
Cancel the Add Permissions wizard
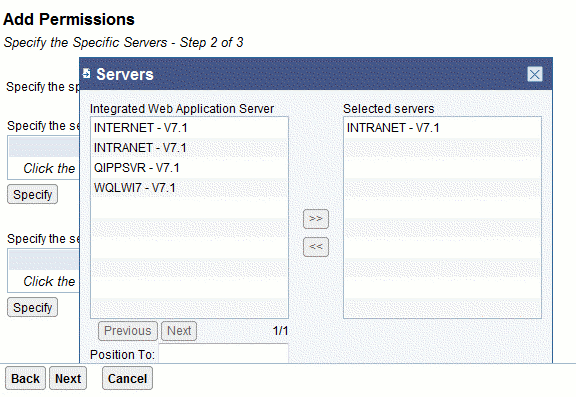[127, 378]
